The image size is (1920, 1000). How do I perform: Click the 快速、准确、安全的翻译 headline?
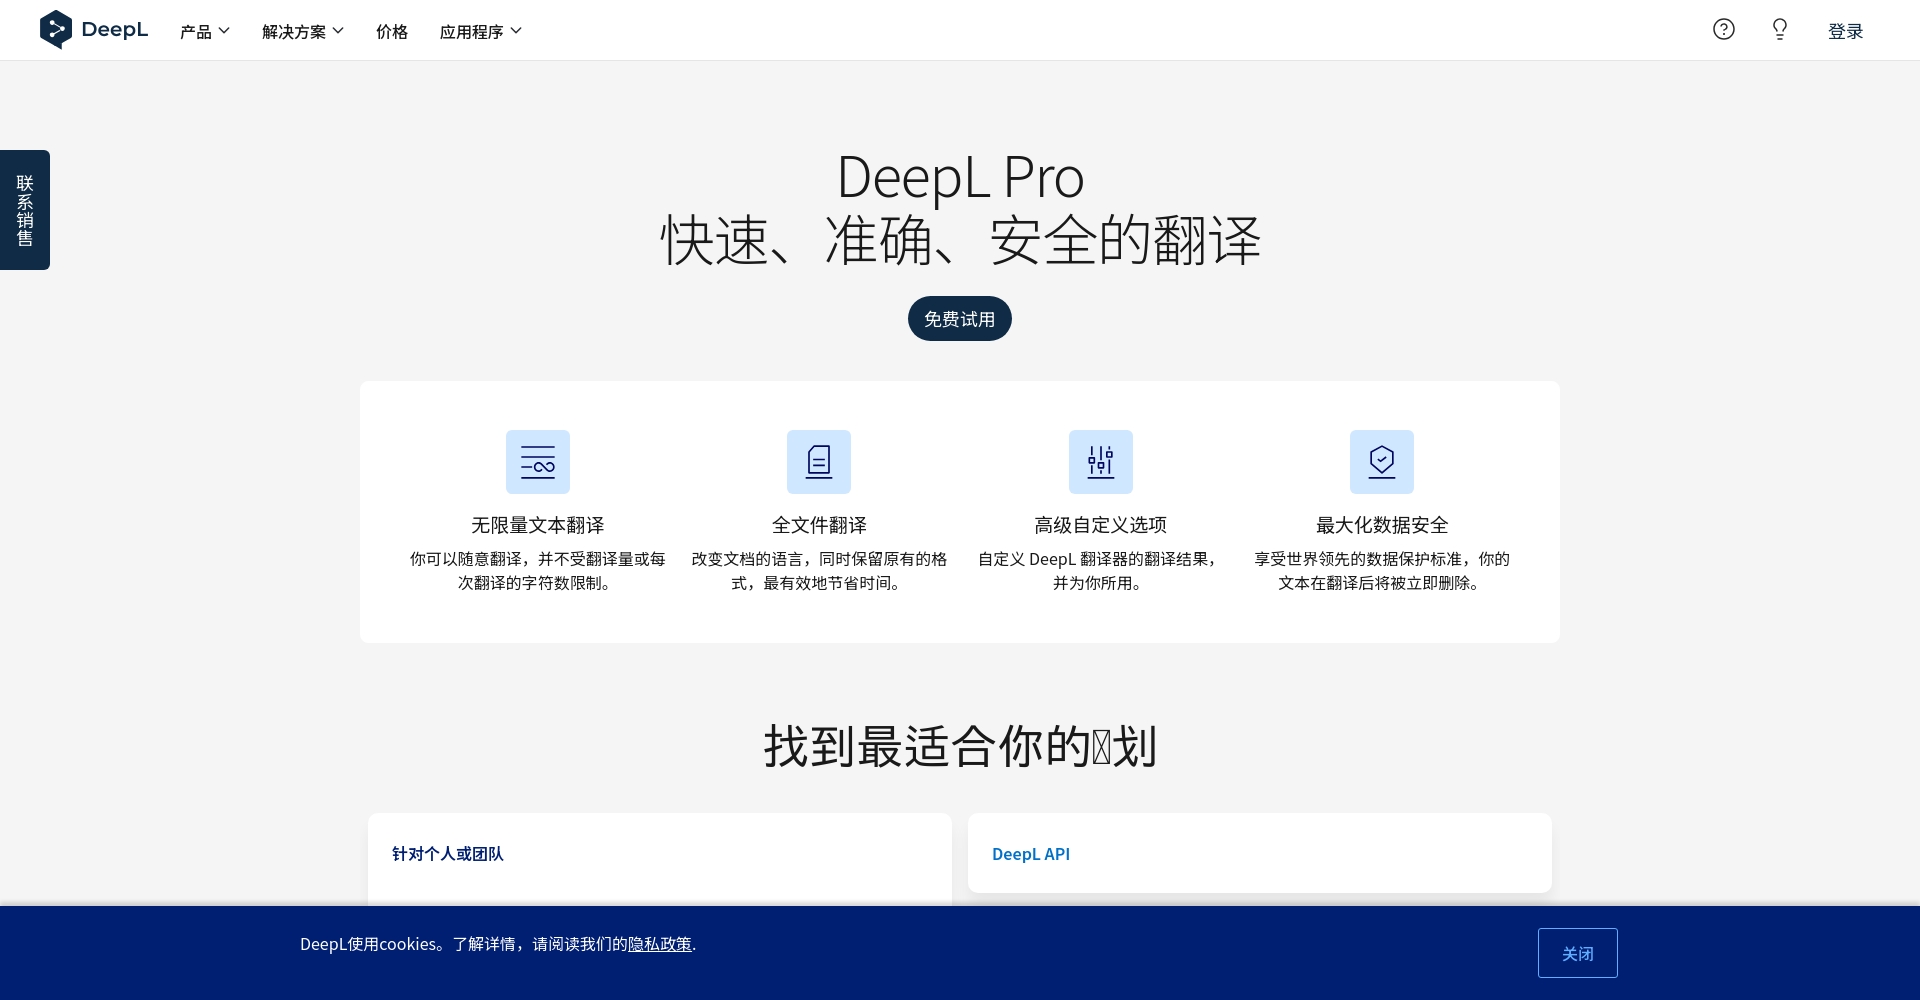pyautogui.click(x=960, y=241)
